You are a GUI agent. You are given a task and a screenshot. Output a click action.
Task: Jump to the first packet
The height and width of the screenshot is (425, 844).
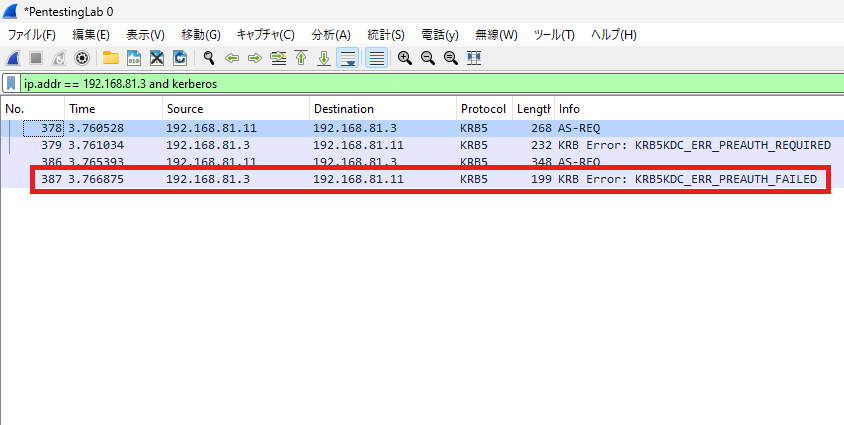point(301,58)
